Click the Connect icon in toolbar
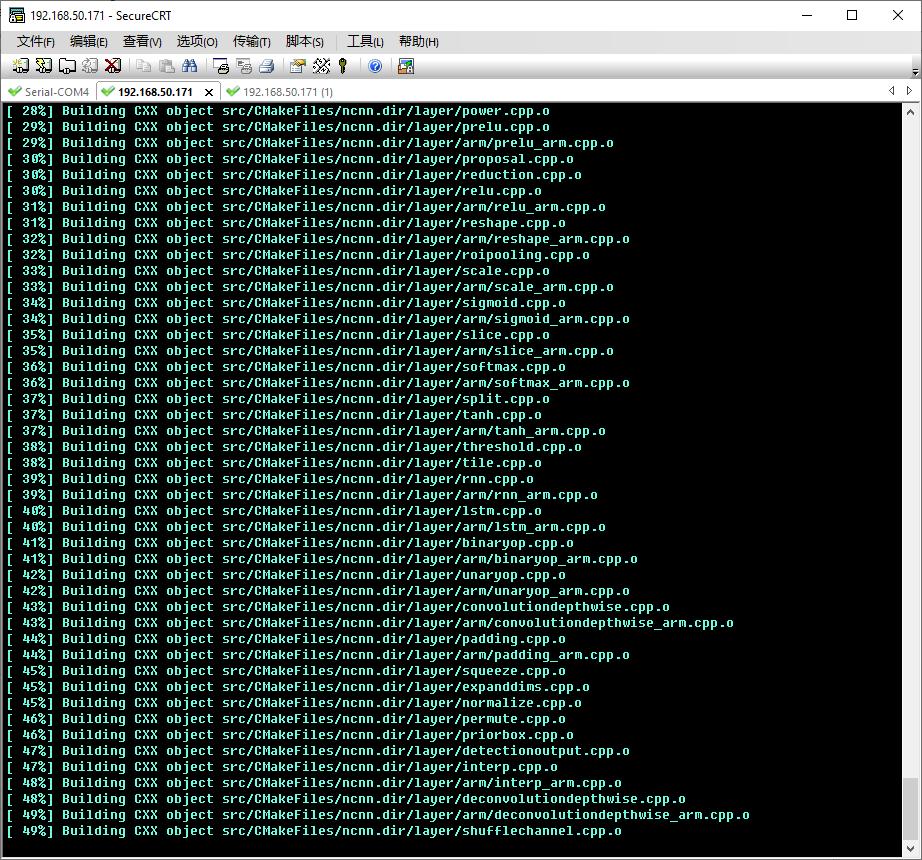Viewport: 922px width, 860px height. (20, 66)
